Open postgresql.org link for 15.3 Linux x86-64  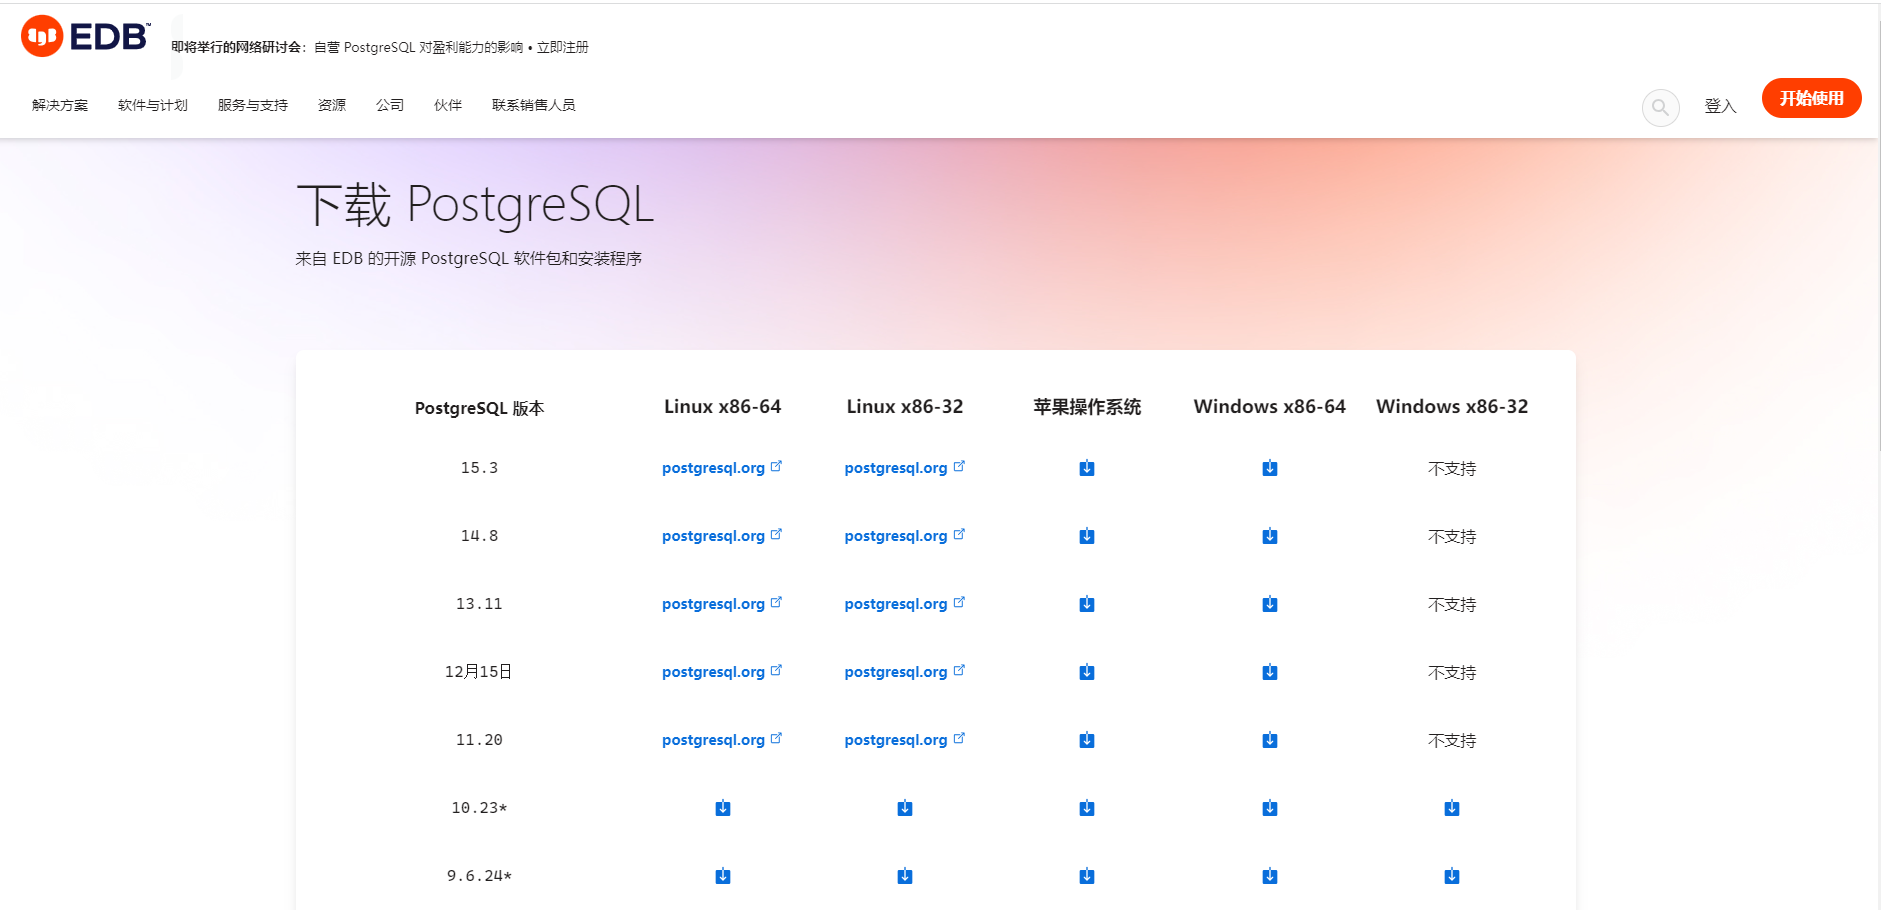coord(722,468)
